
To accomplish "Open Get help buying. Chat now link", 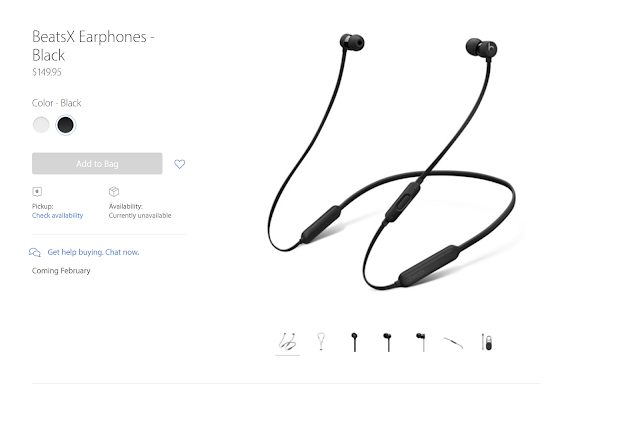I will [x=93, y=252].
